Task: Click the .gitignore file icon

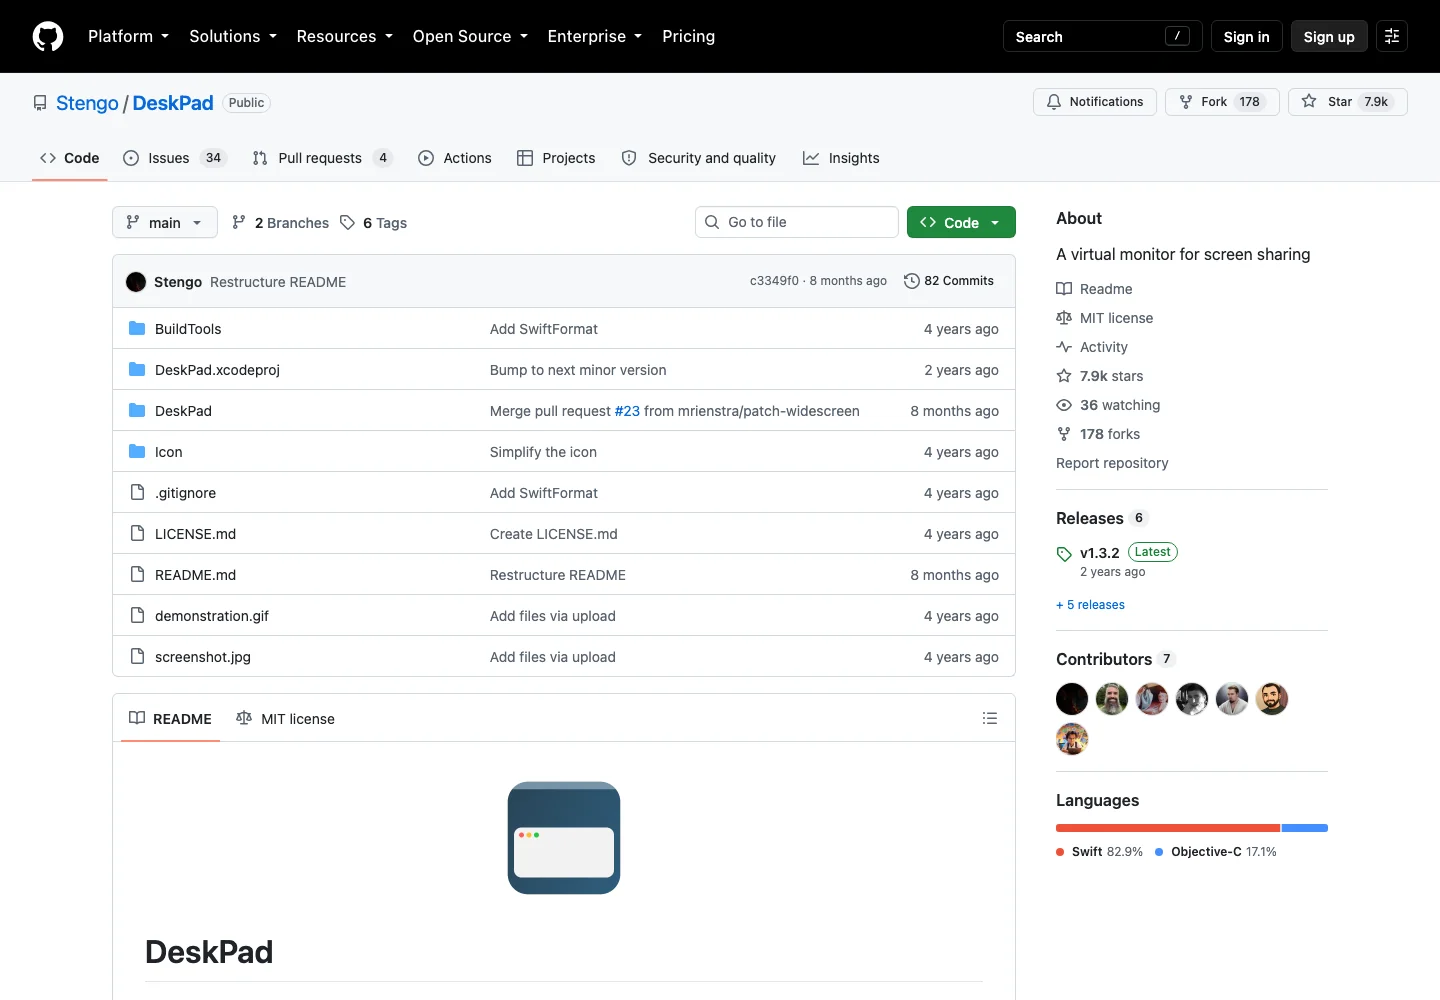Action: pos(137,492)
